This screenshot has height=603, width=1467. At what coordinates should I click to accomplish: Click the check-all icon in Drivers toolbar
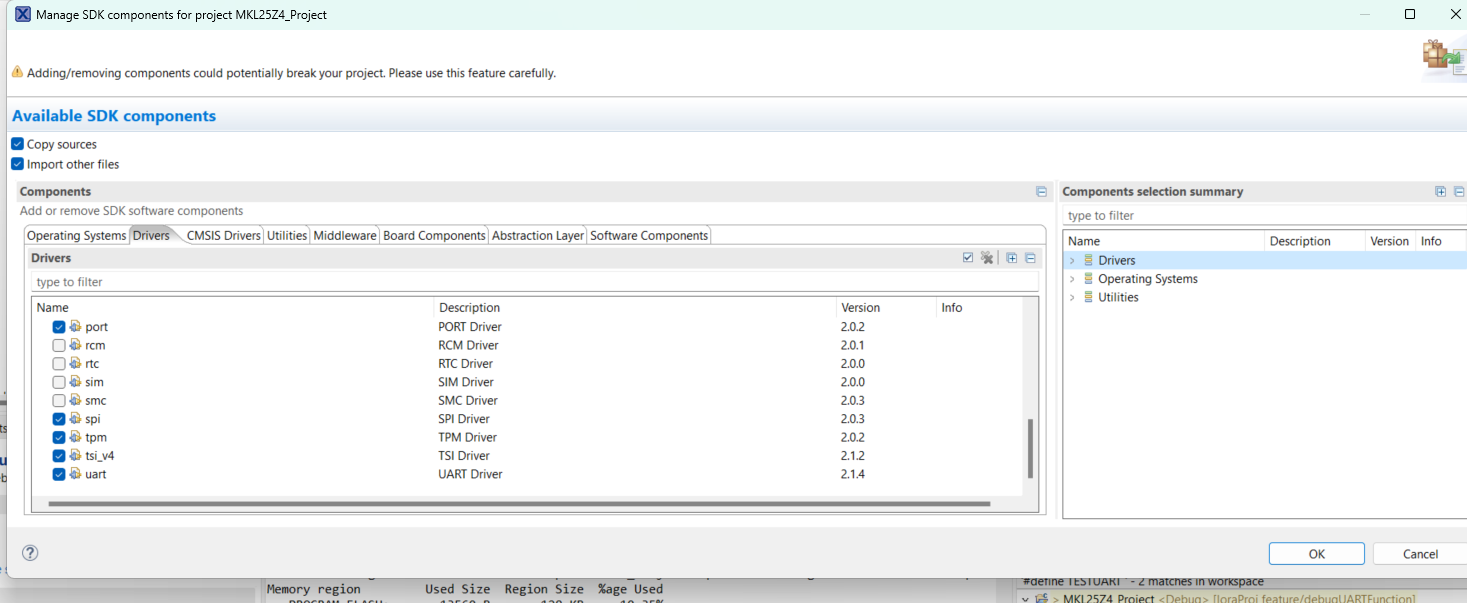click(x=968, y=258)
